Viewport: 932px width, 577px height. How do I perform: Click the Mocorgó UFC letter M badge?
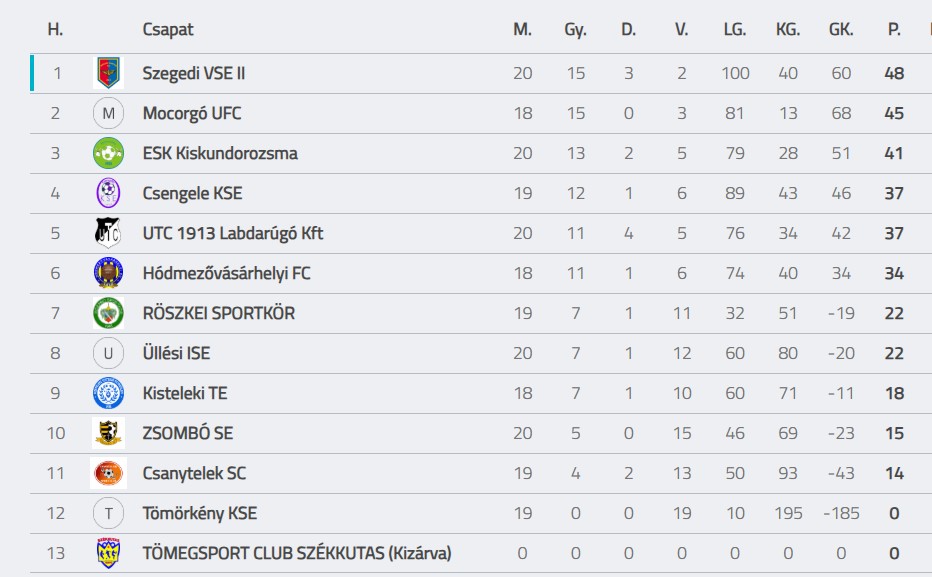pos(108,113)
